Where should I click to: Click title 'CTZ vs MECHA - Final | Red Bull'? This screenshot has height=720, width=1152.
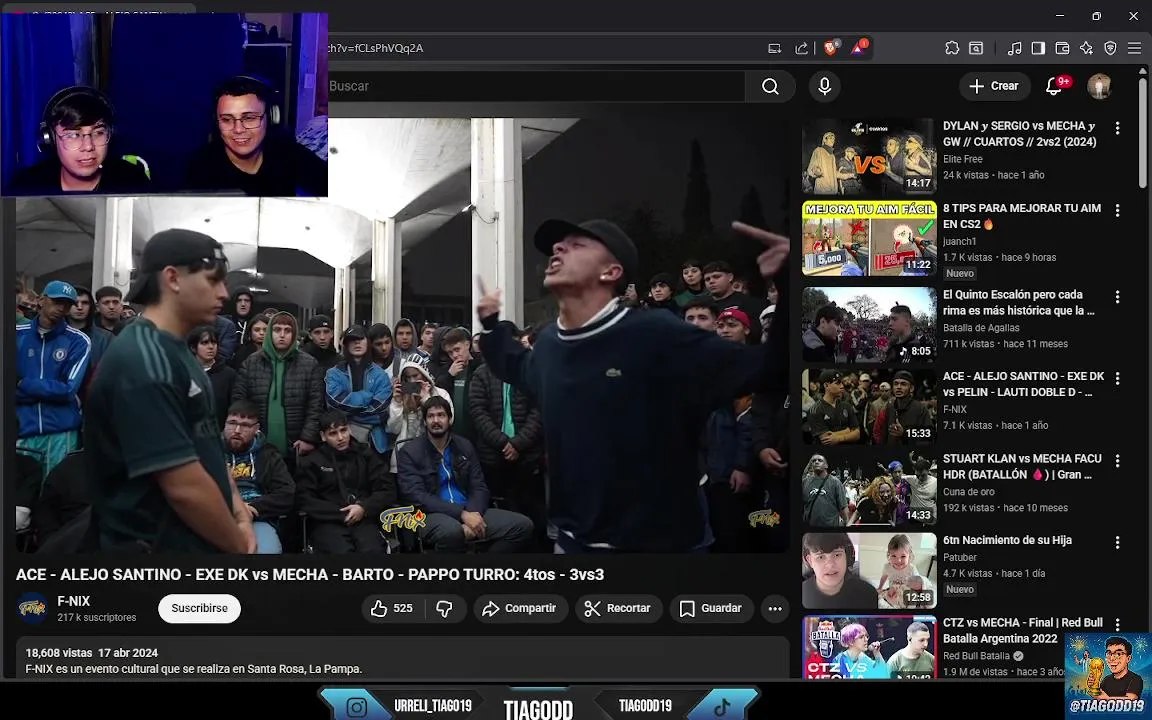coord(1023,630)
